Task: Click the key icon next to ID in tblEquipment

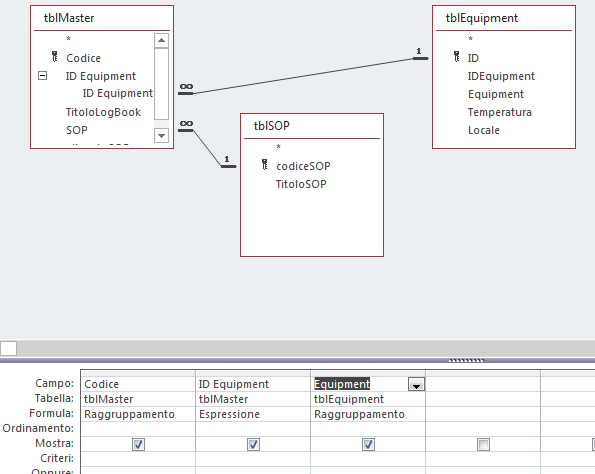Action: click(456, 57)
